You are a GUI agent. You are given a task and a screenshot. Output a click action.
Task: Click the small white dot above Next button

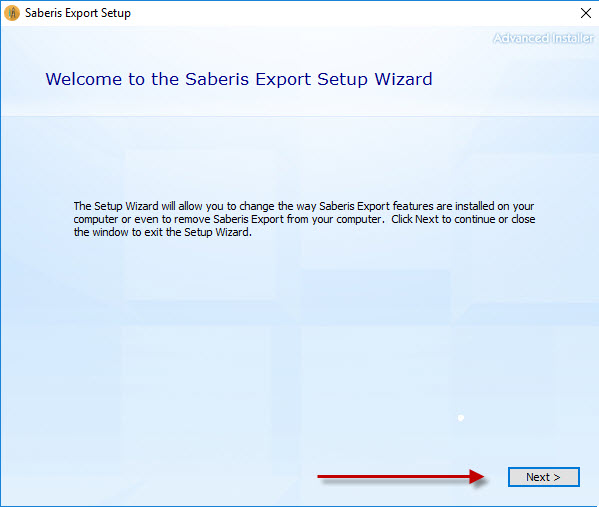461,418
